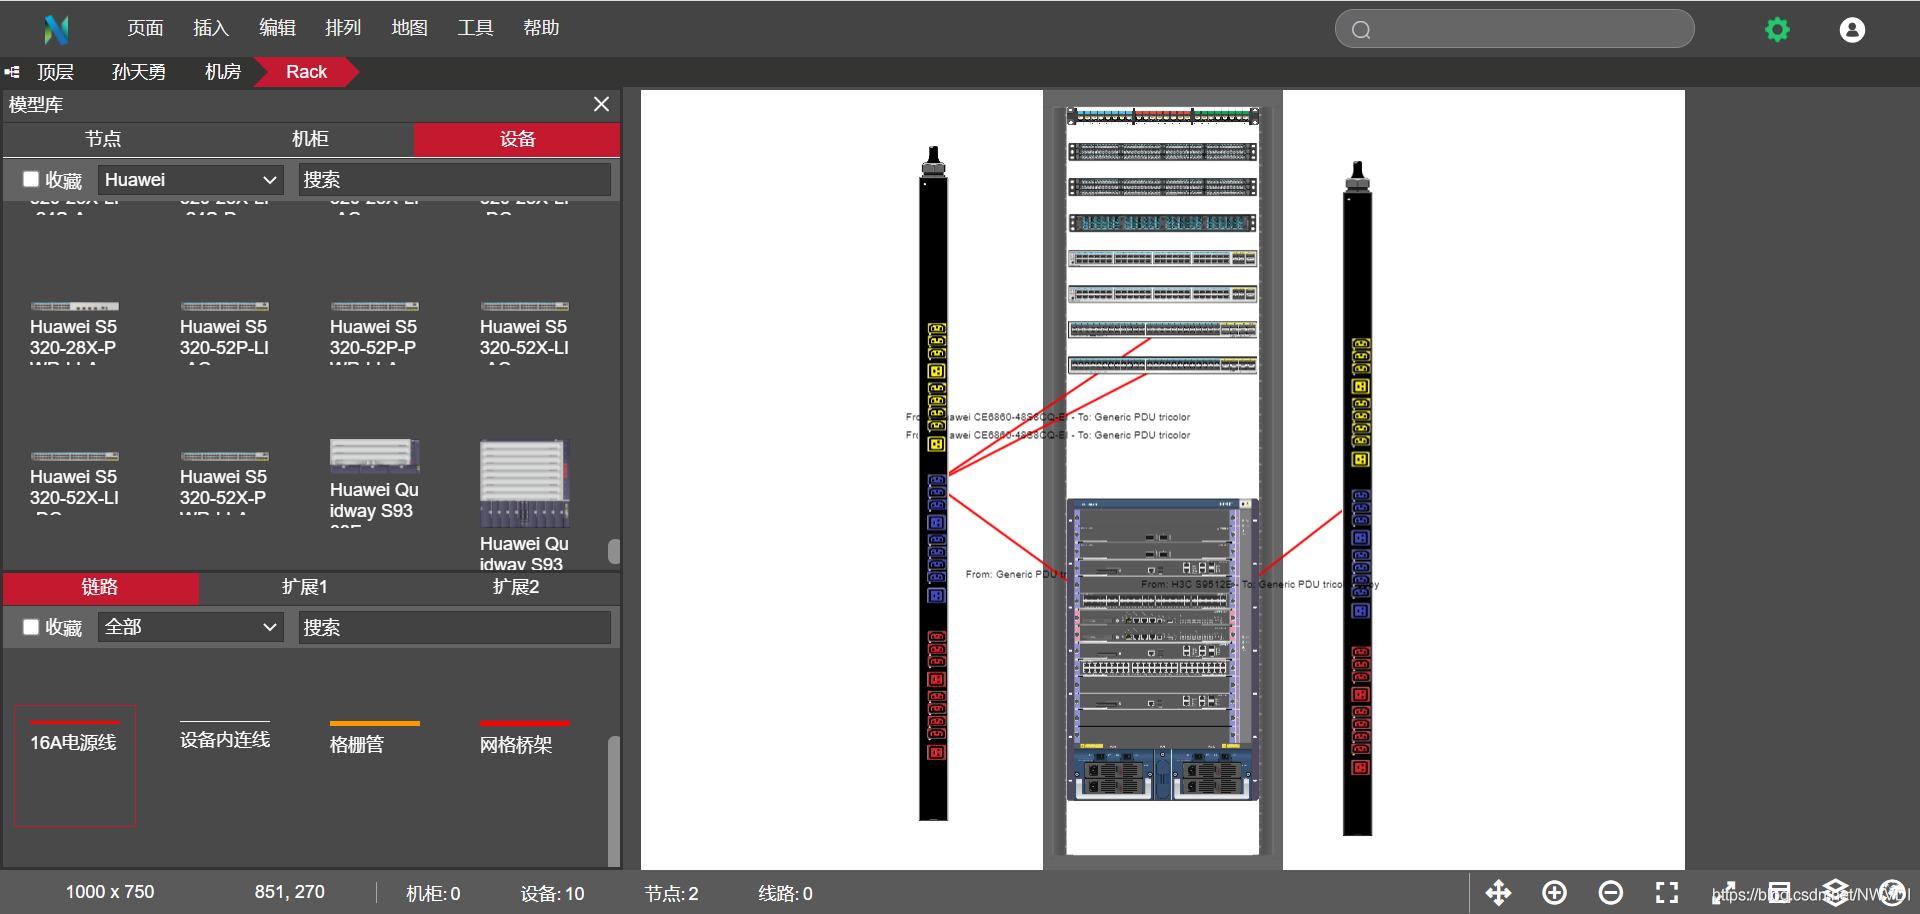Open the Huawei vendor dropdown
The height and width of the screenshot is (914, 1920).
(x=190, y=180)
